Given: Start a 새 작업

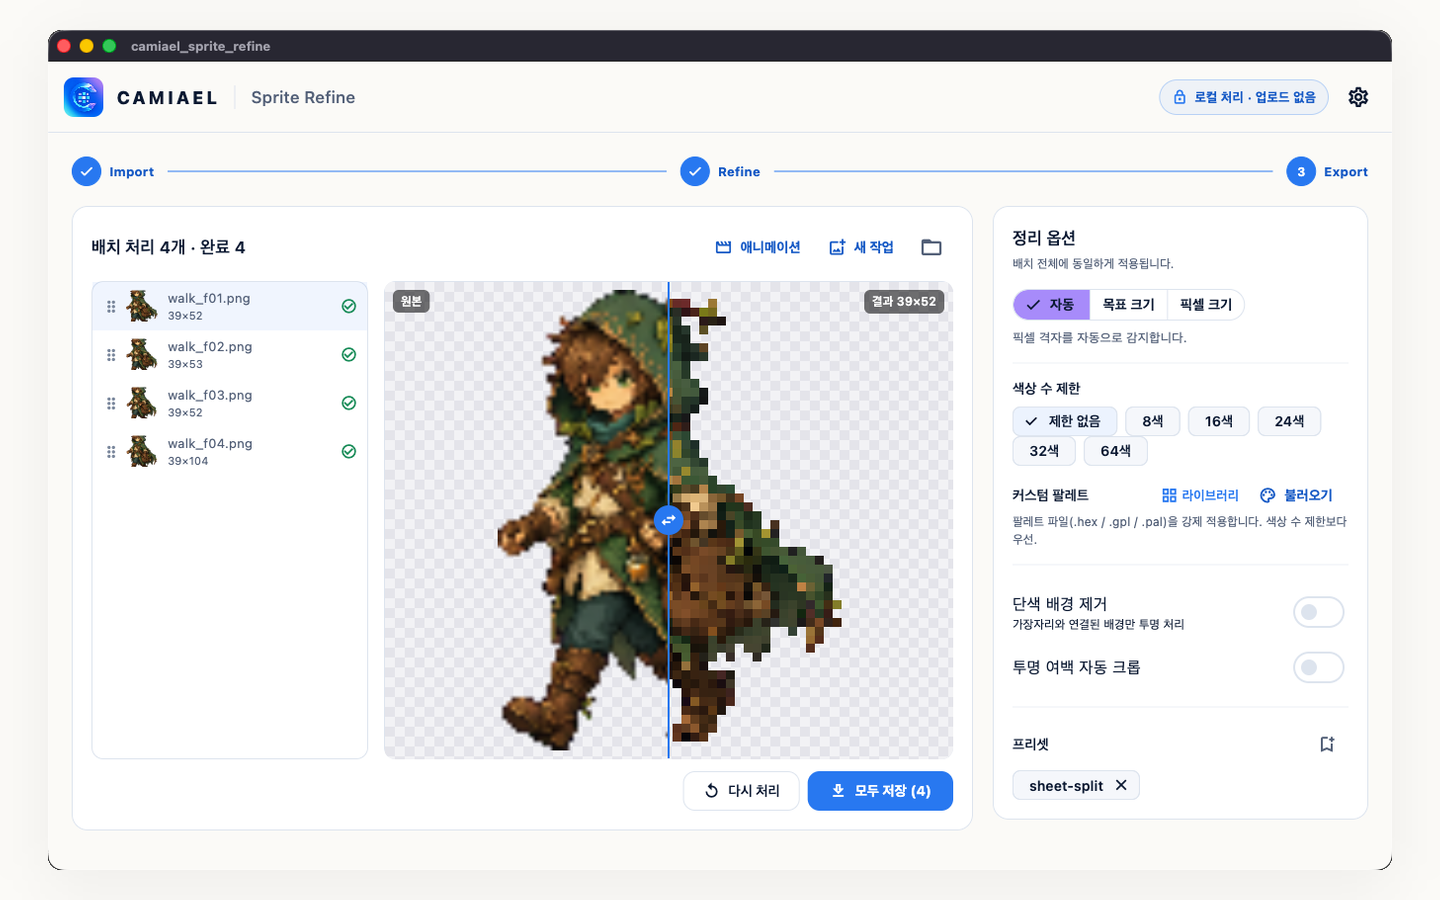Looking at the screenshot, I should (x=861, y=247).
